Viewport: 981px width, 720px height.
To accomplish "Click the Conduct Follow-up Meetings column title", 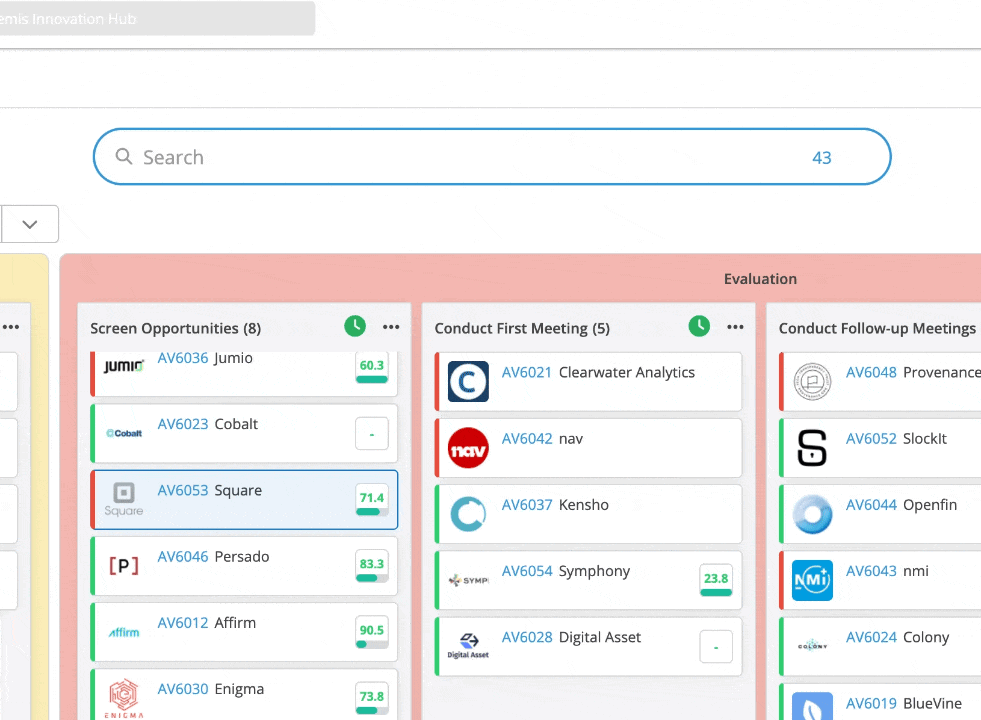I will 877,328.
